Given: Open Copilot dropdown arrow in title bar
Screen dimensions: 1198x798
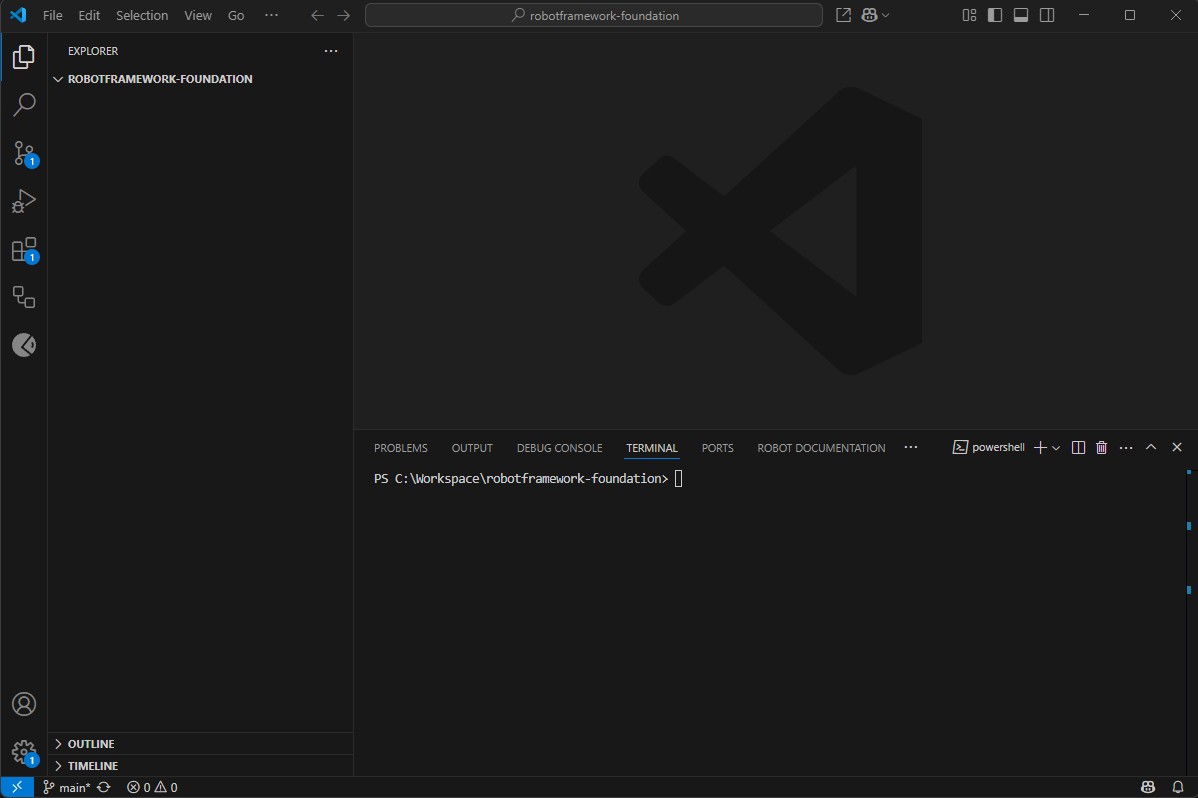Looking at the screenshot, I should click(x=886, y=15).
